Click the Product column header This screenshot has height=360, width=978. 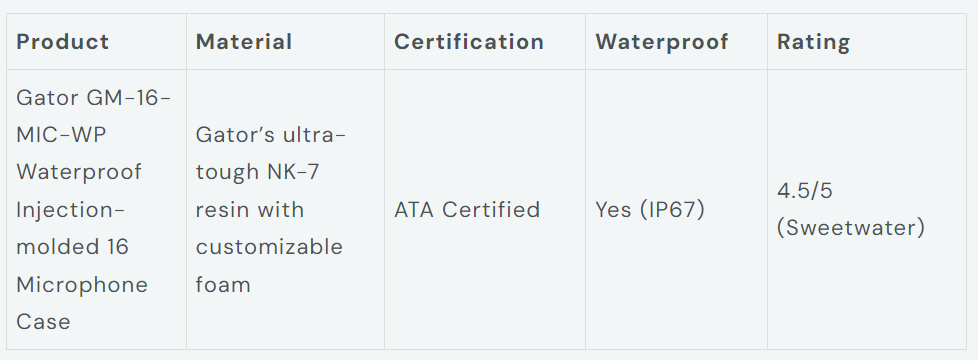pos(62,42)
